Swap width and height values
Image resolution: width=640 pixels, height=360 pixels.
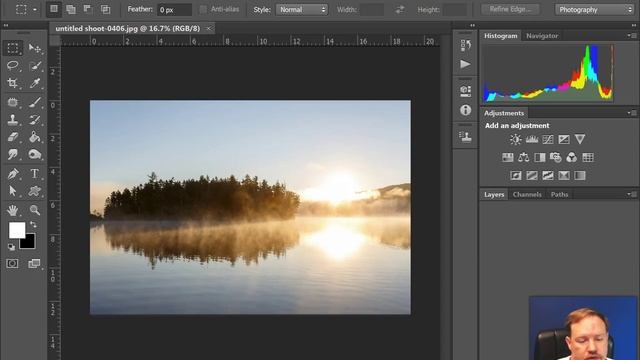[x=400, y=9]
